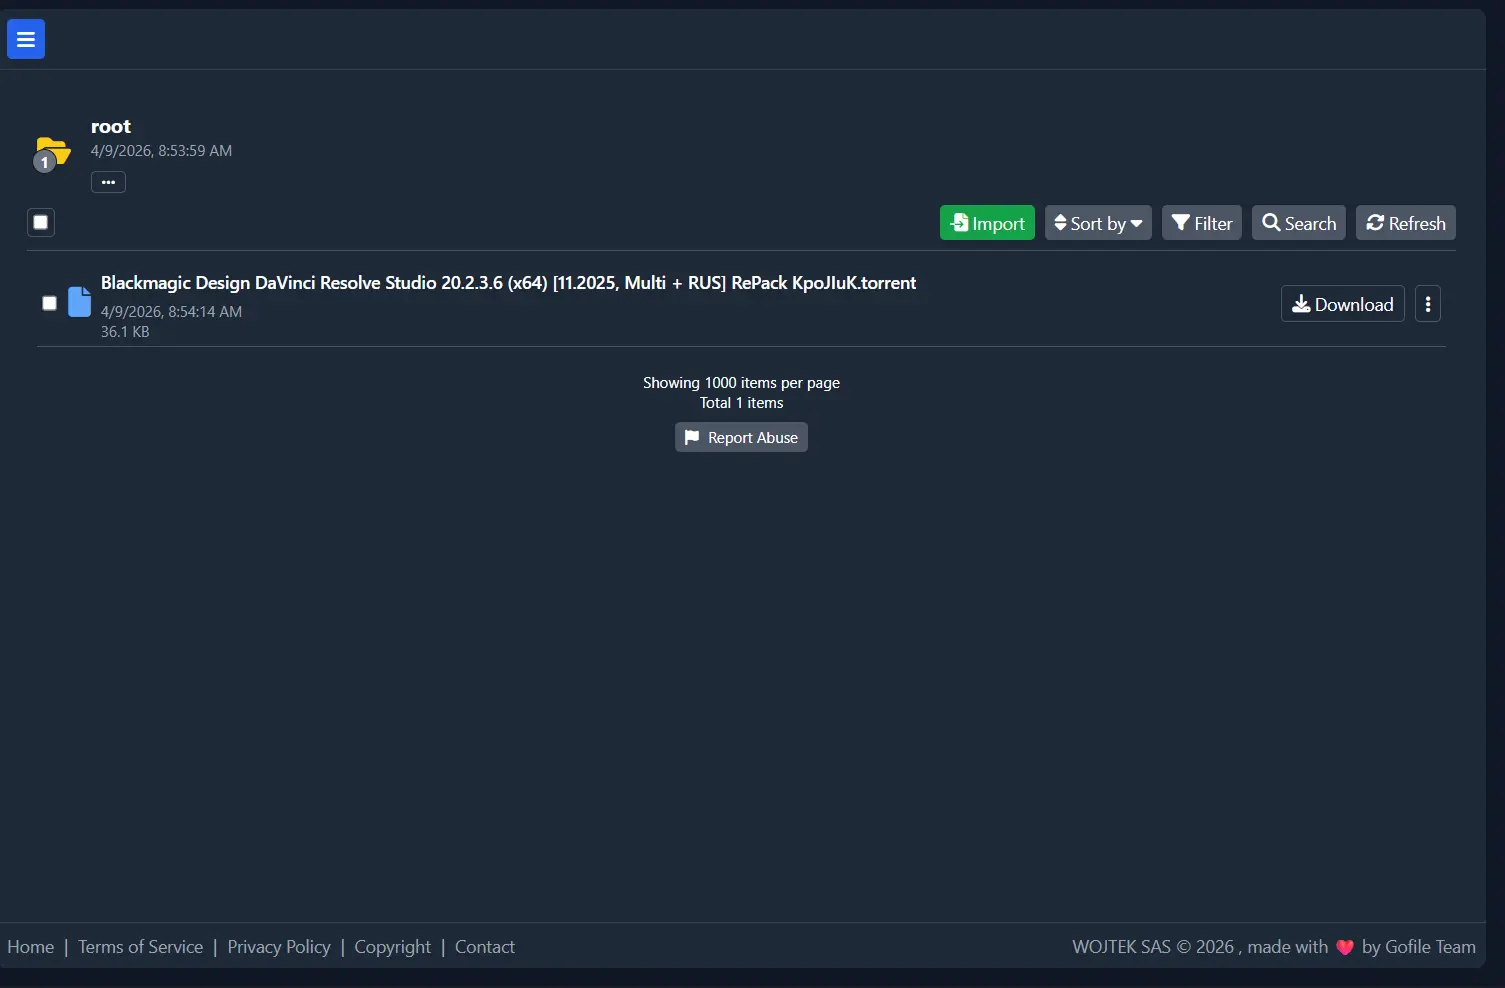Open the Terms of Service link
The width and height of the screenshot is (1505, 988).
(141, 947)
